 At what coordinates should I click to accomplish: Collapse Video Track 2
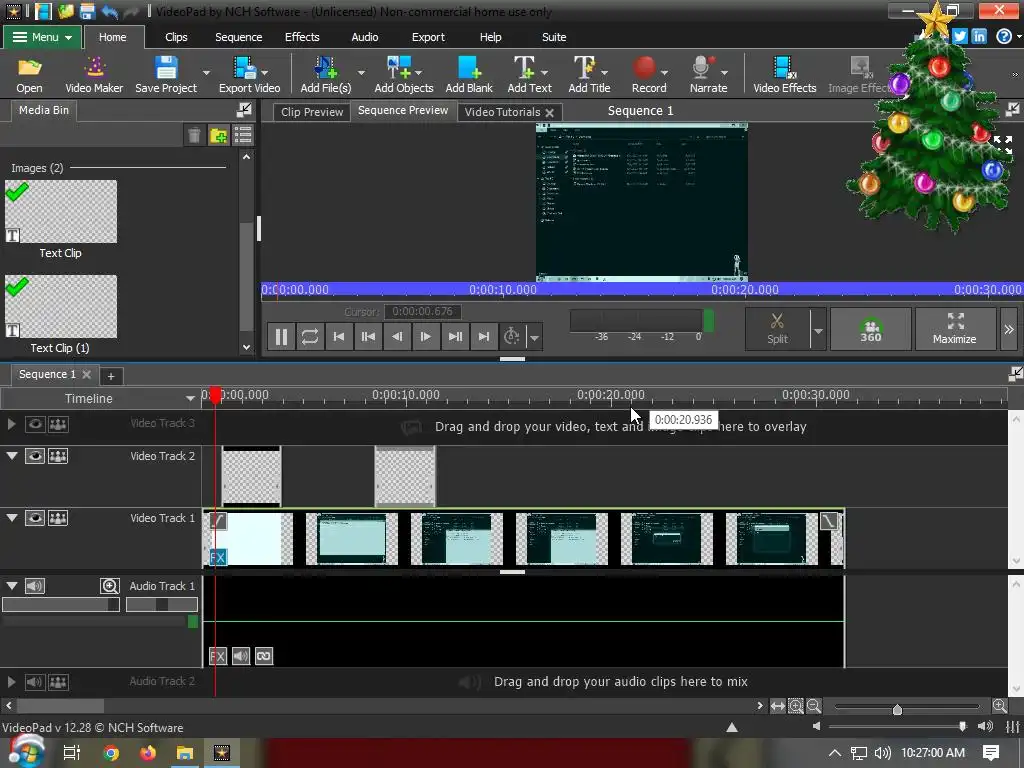(x=12, y=456)
